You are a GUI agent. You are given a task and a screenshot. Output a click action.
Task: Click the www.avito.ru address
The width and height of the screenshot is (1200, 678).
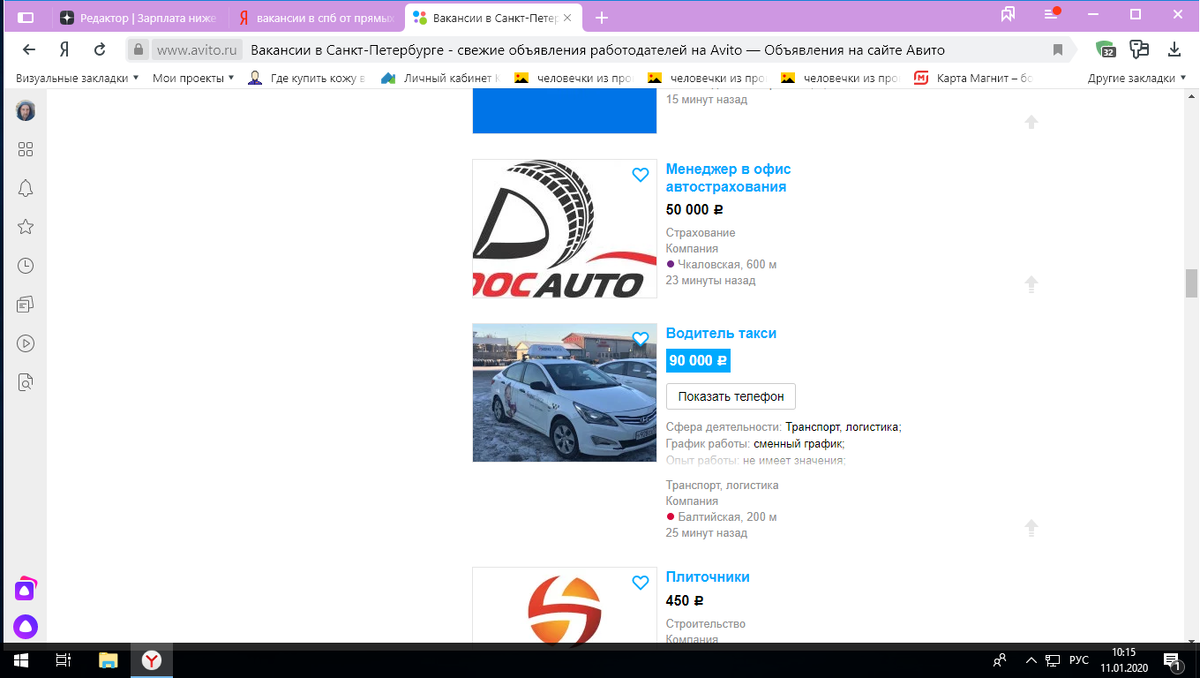point(198,50)
